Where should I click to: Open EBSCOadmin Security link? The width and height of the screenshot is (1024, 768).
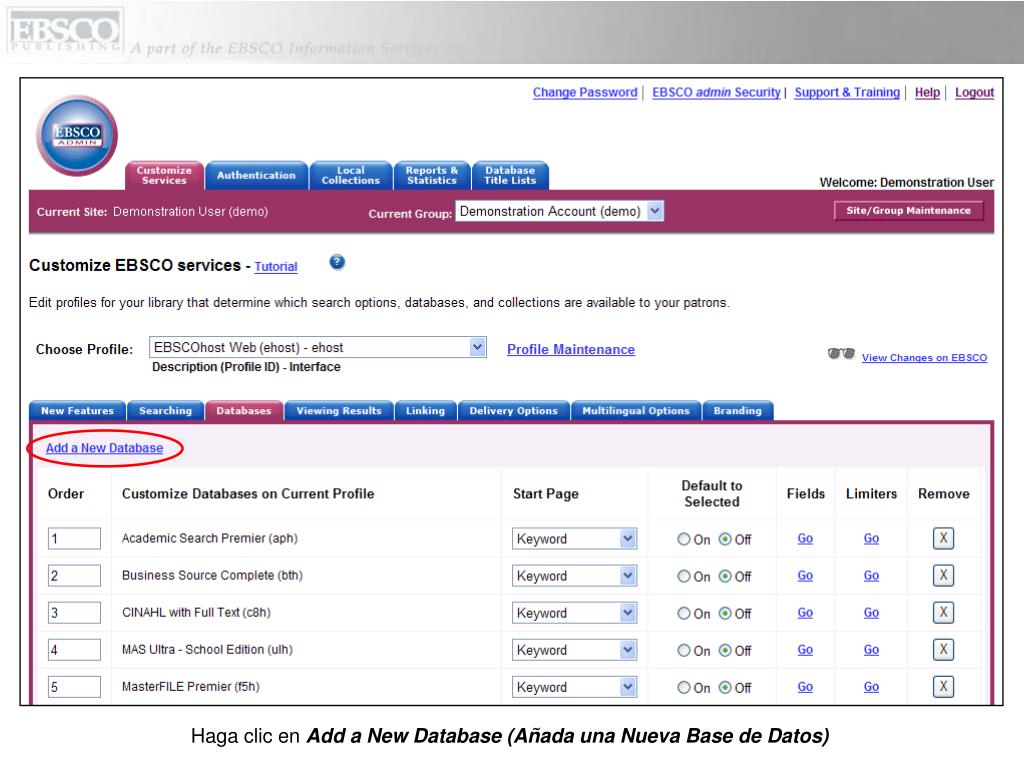(716, 93)
